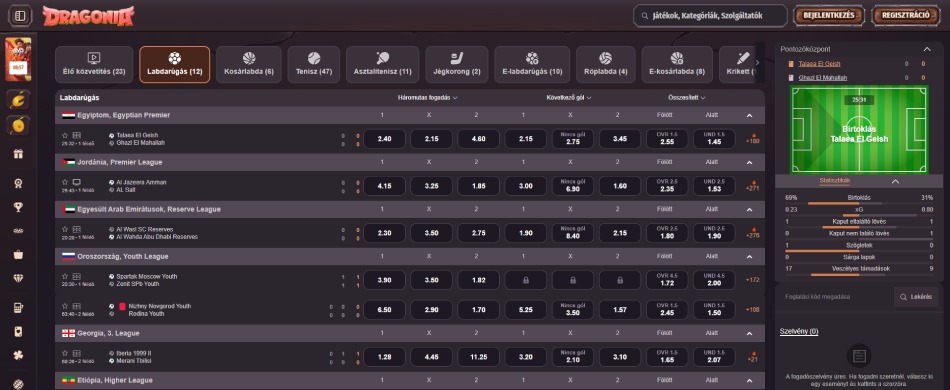950x390 pixels.
Task: Open the slot machine sidebar icon
Action: click(18, 308)
